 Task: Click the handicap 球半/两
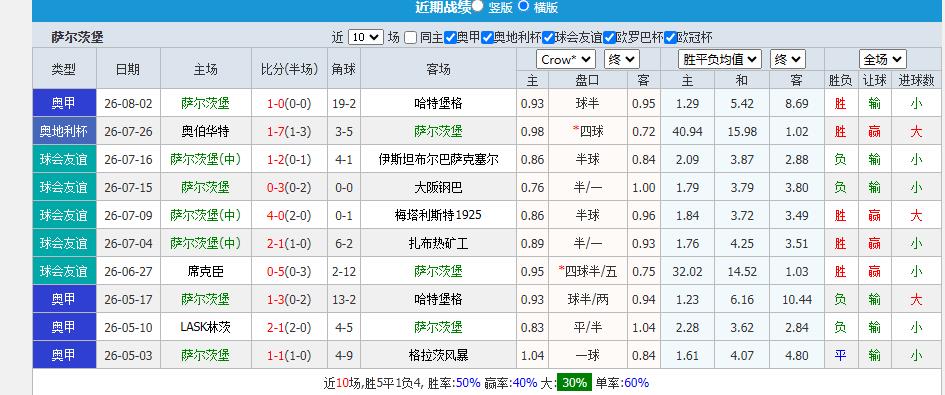tap(588, 299)
